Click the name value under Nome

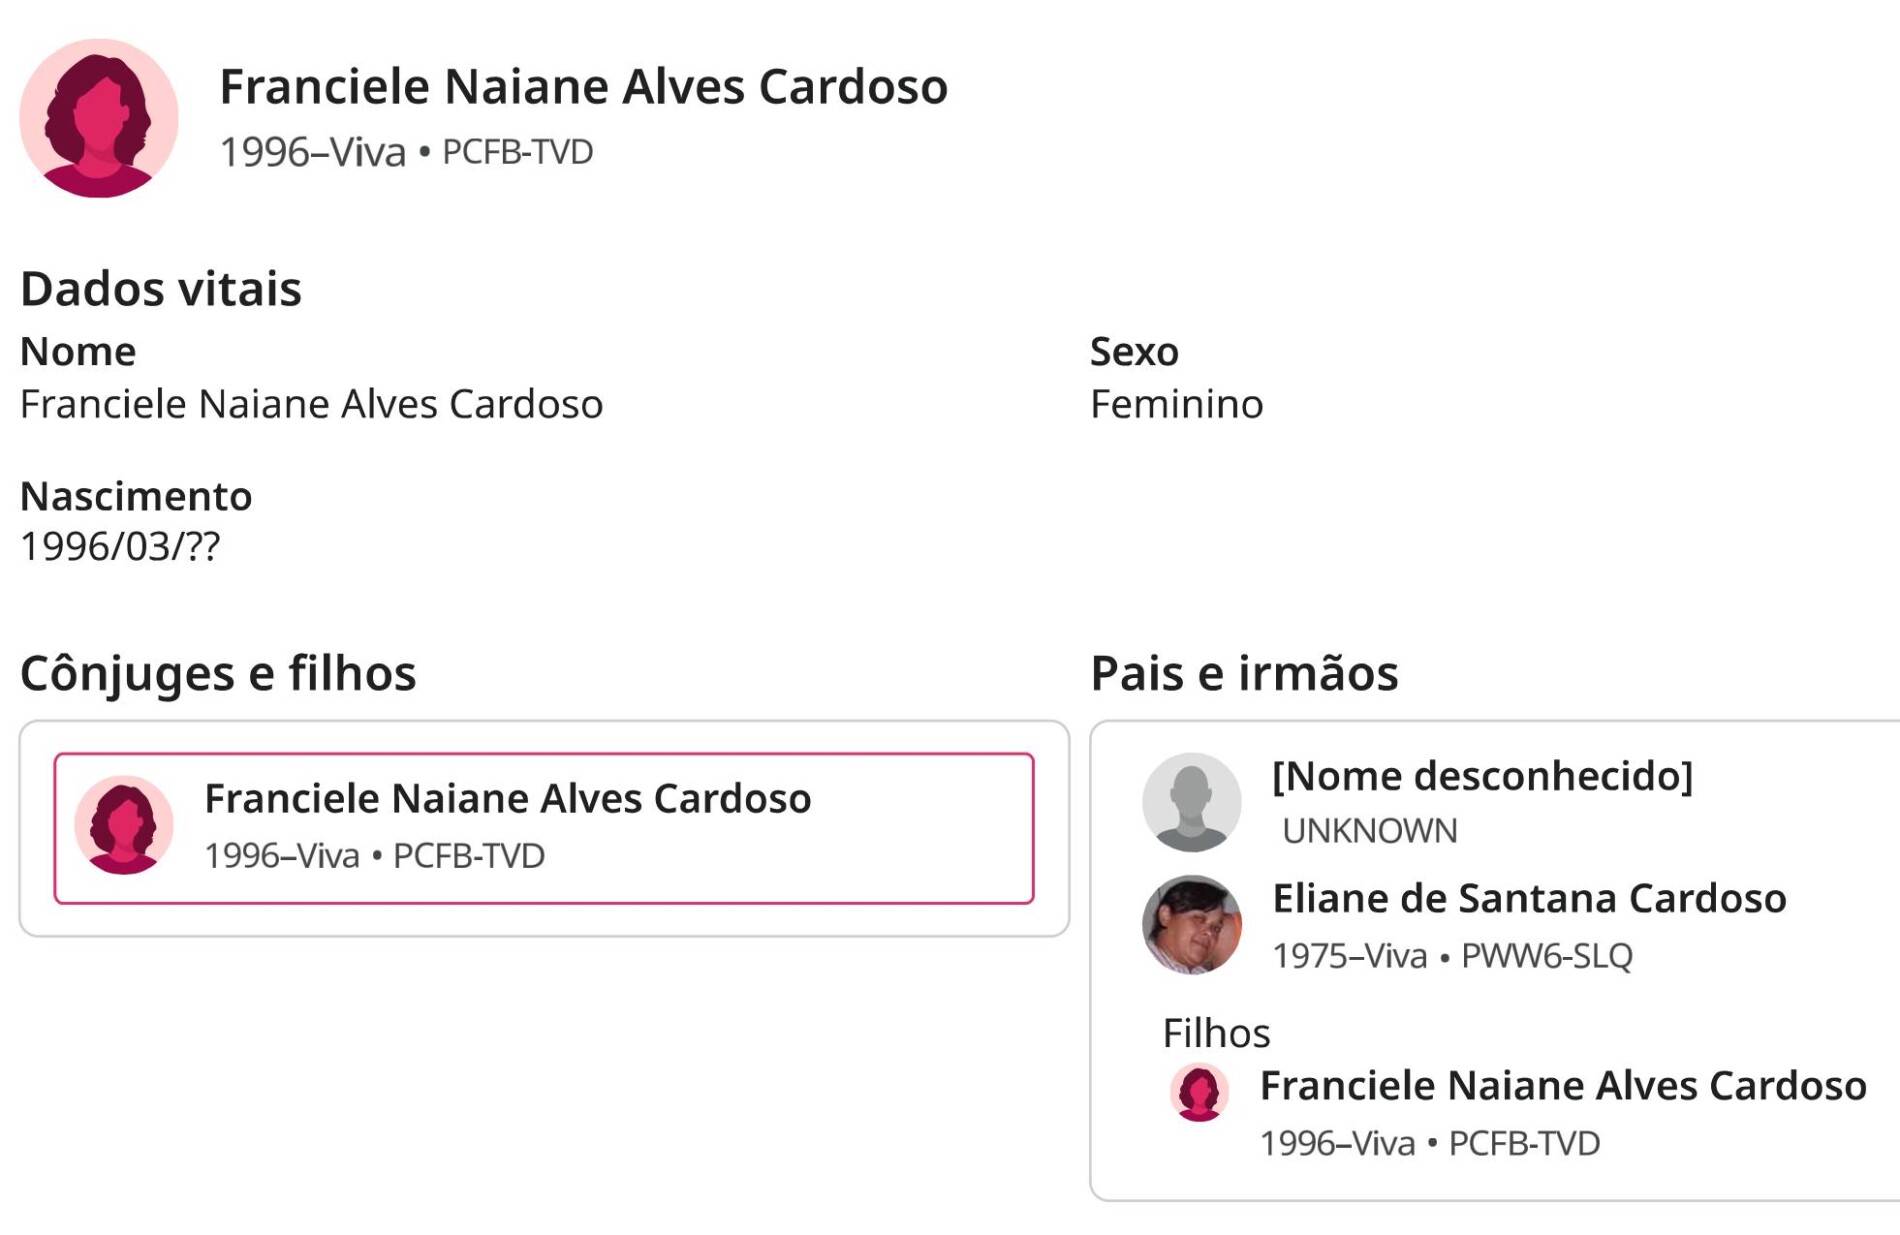[x=311, y=404]
